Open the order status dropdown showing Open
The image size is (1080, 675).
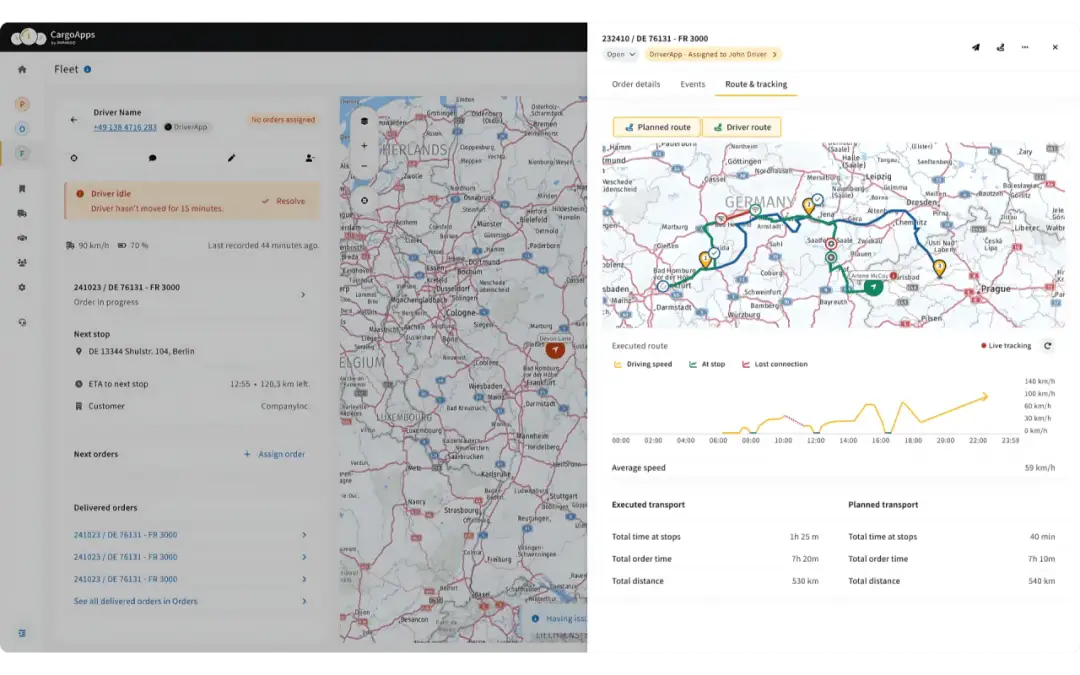619,55
